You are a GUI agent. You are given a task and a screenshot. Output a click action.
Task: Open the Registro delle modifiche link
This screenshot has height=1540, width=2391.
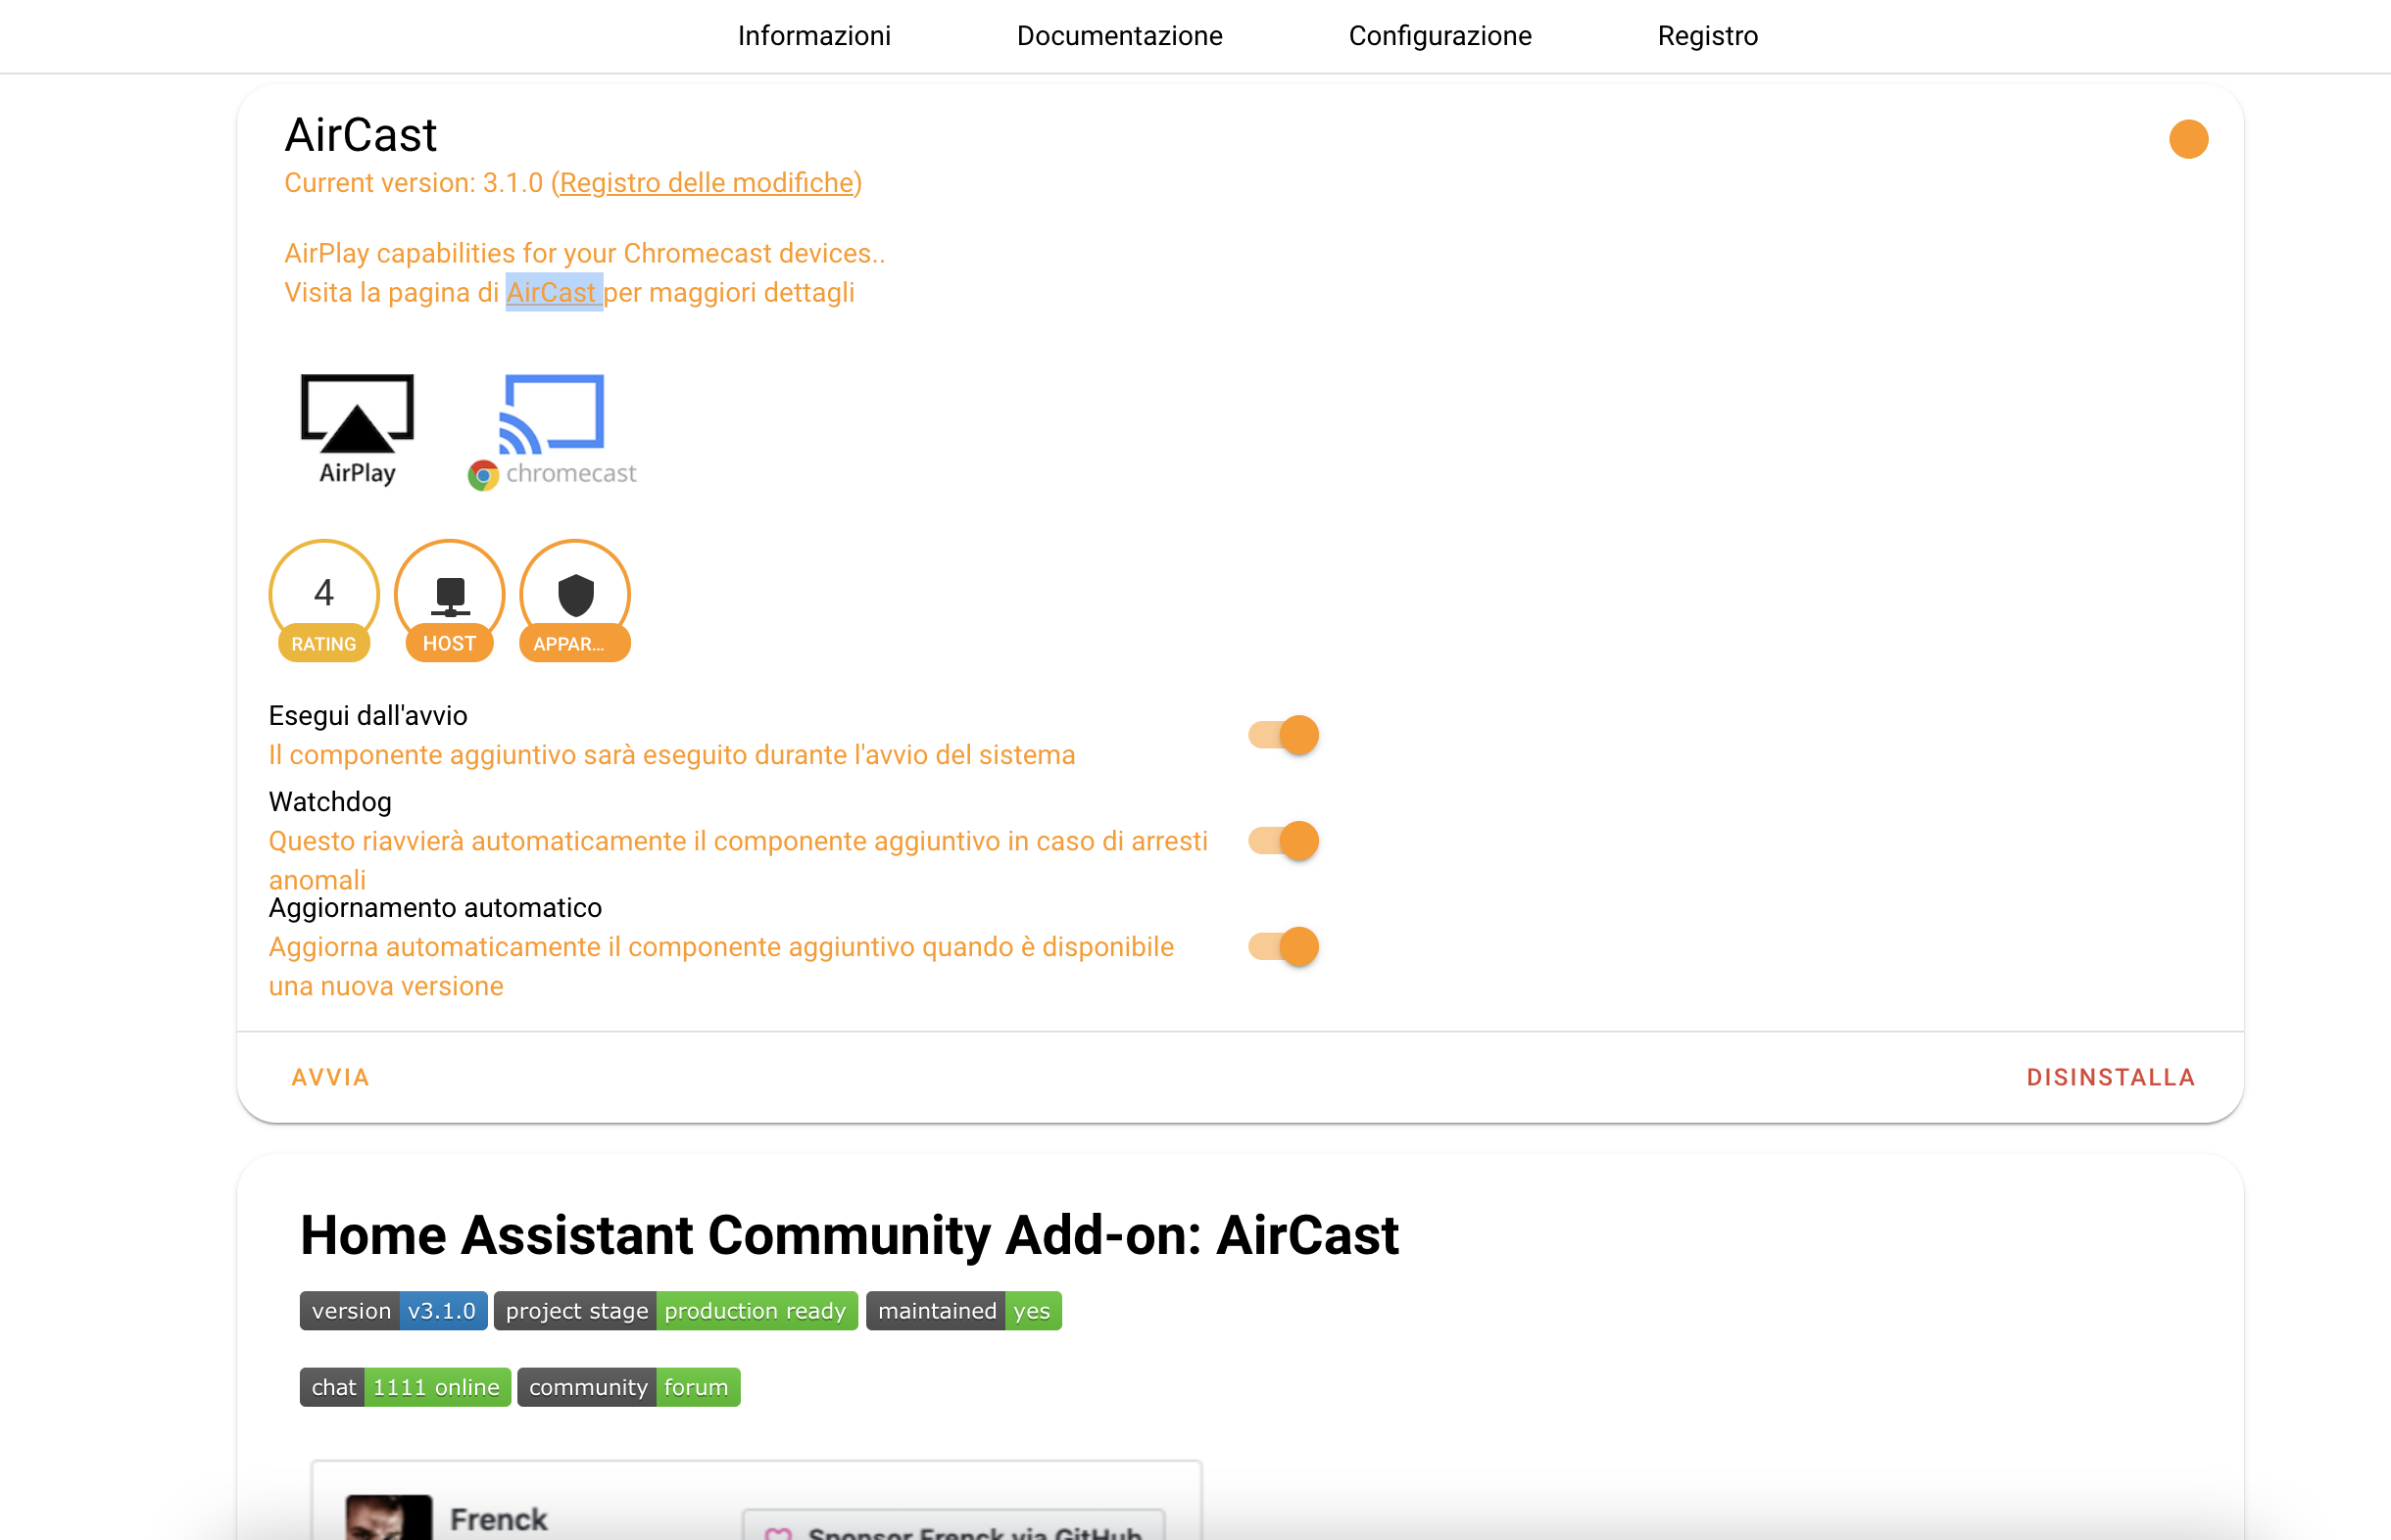coord(706,183)
